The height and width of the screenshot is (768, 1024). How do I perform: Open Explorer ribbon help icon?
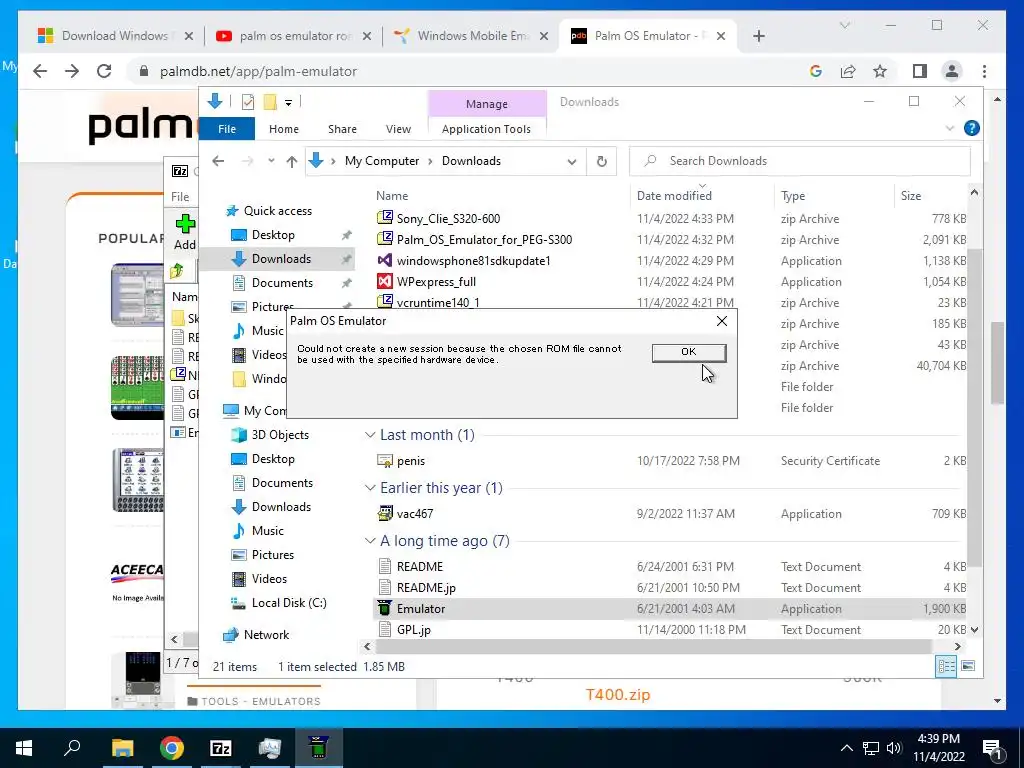[971, 128]
